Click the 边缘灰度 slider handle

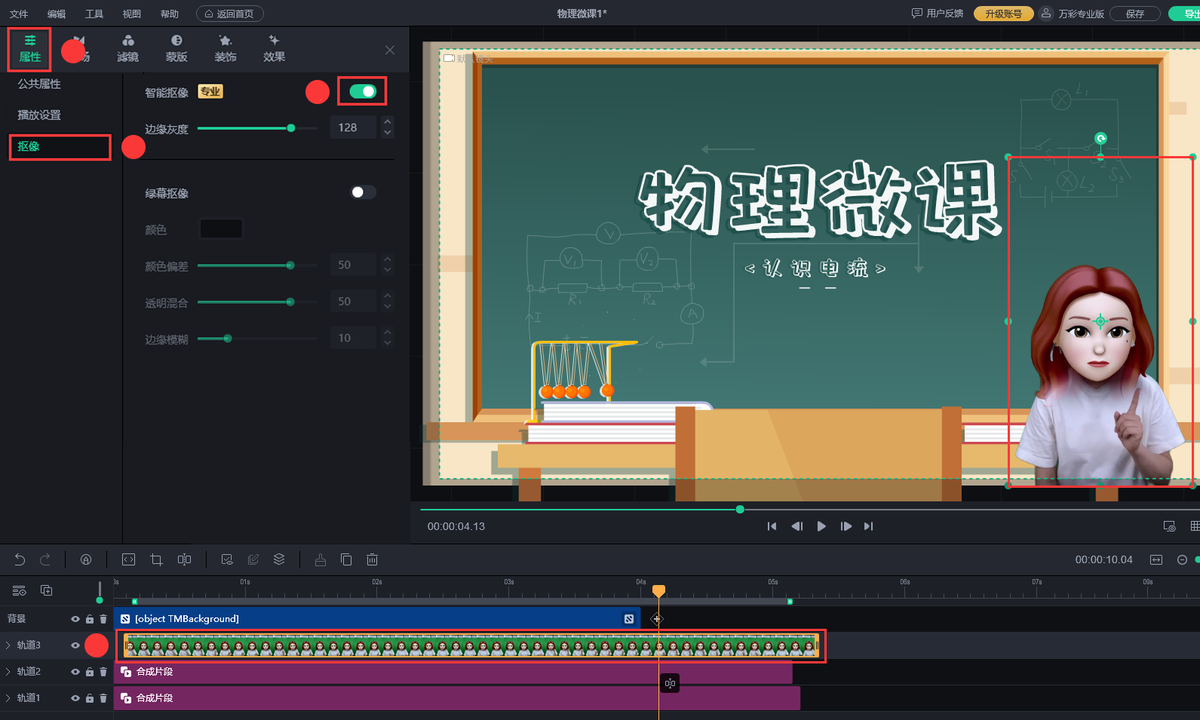[291, 128]
